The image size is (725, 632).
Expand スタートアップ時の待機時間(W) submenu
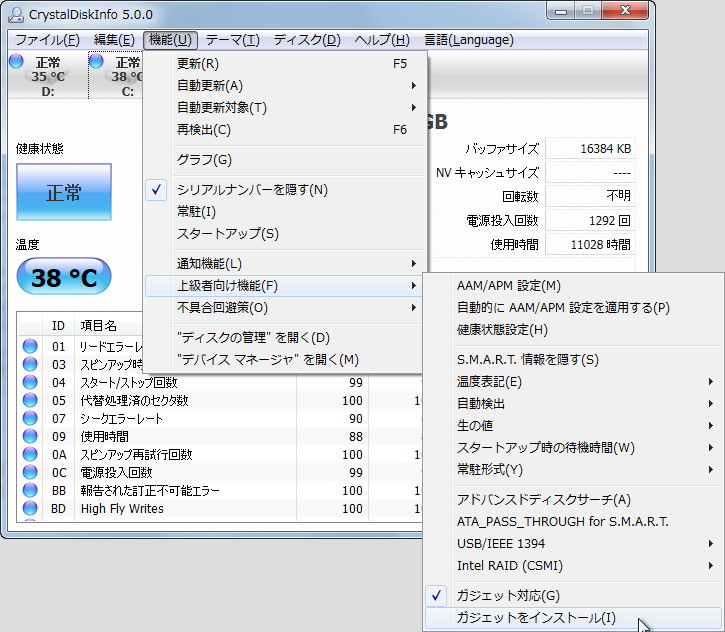[x=573, y=448]
